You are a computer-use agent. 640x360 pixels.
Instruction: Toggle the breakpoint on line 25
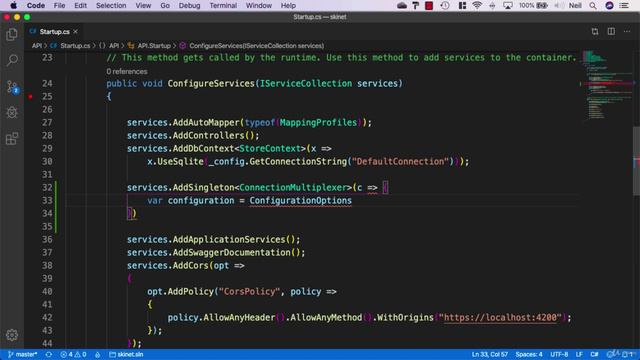pyautogui.click(x=30, y=97)
